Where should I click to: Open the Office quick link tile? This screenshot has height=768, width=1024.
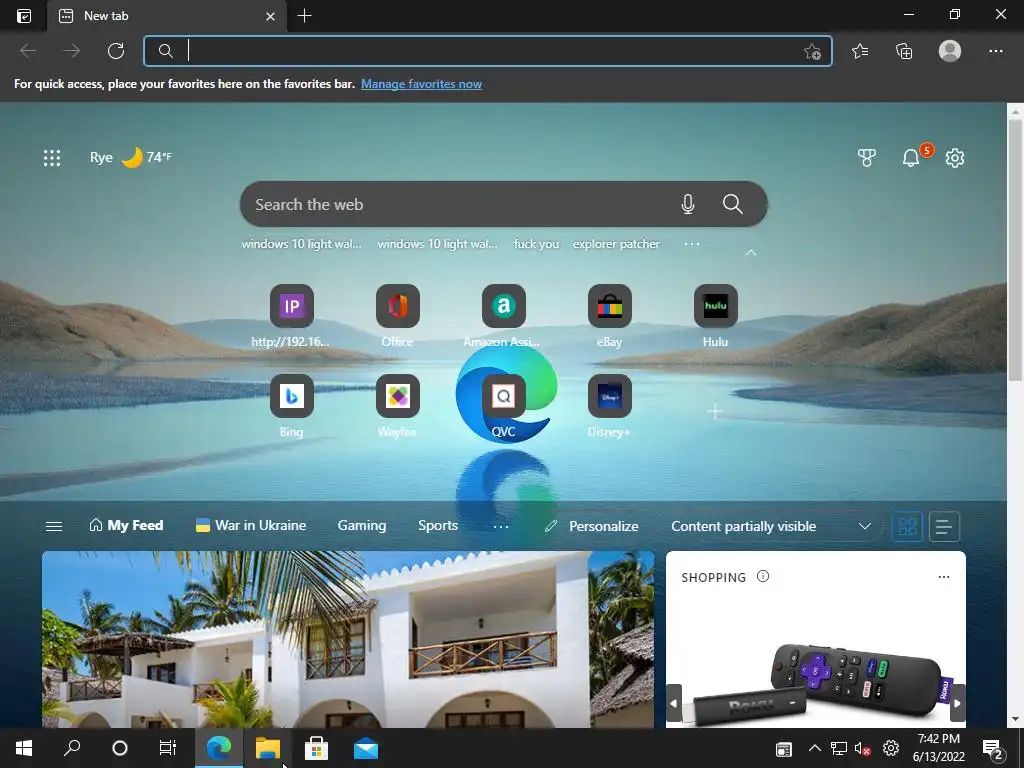pos(397,315)
